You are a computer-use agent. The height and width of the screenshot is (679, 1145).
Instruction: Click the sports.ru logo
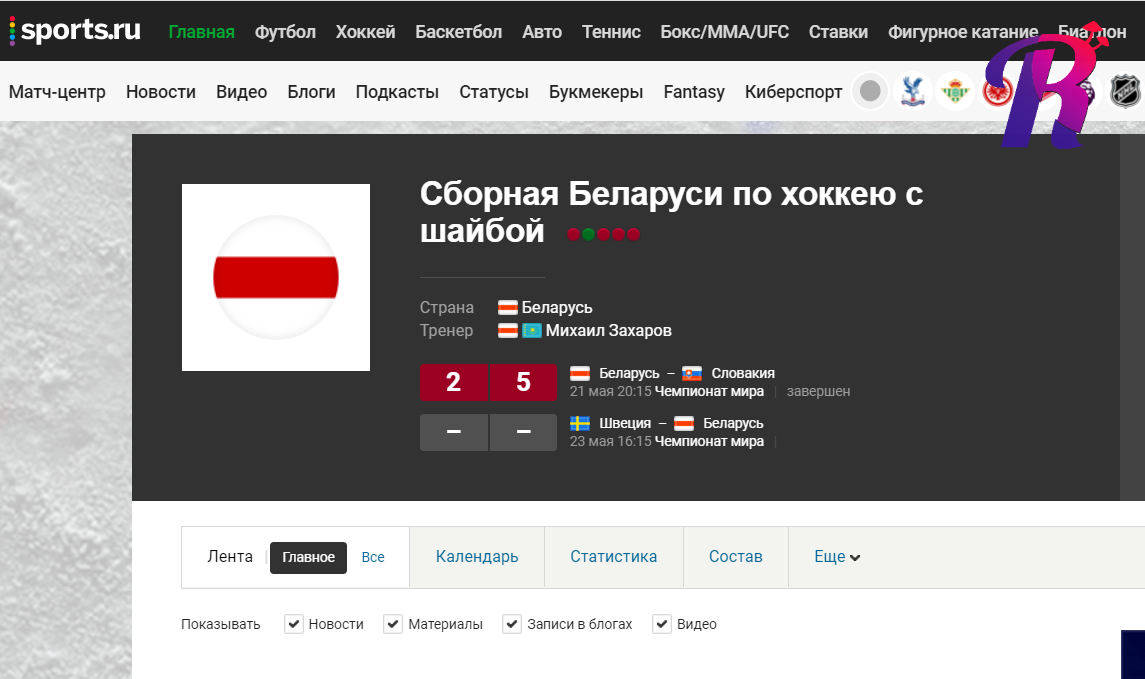coord(74,30)
